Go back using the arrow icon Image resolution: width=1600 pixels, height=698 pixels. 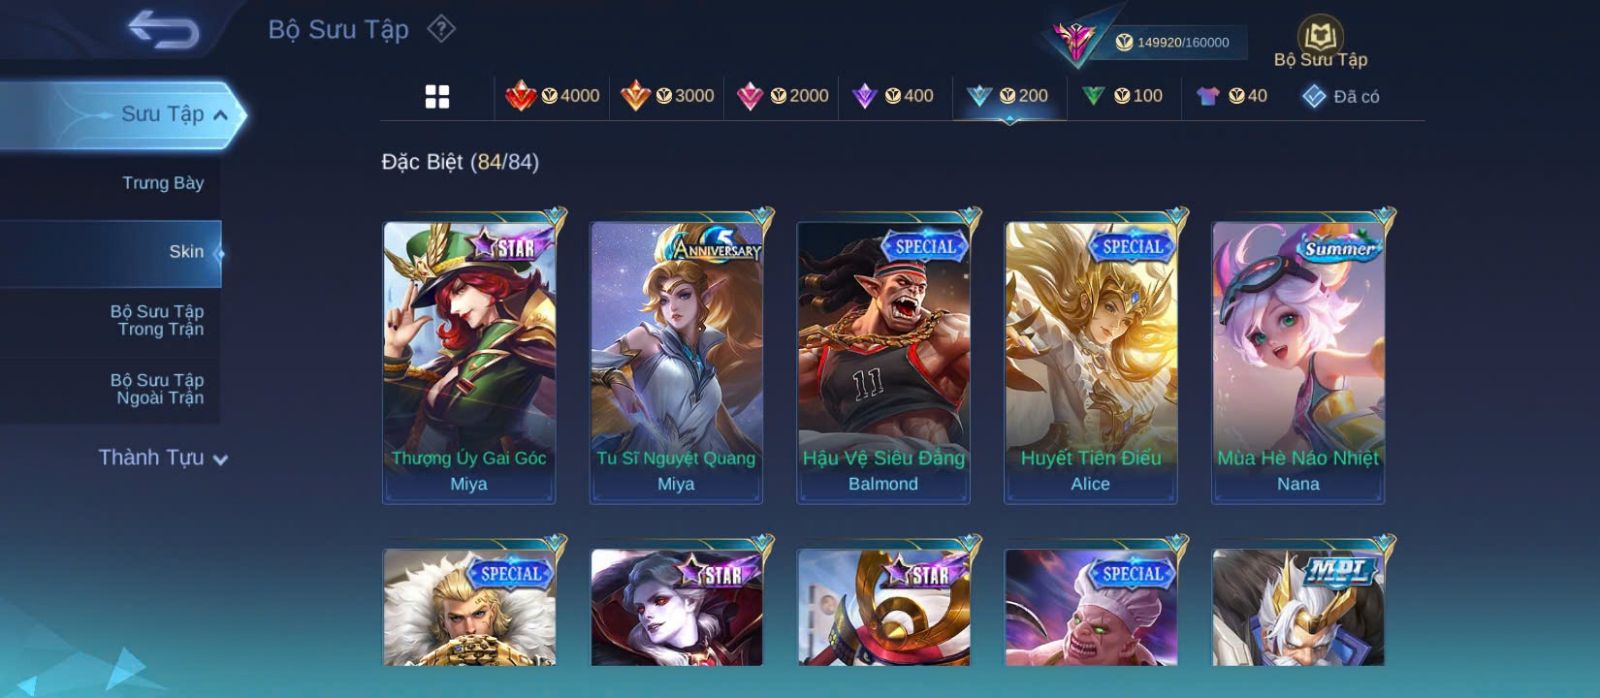point(163,29)
